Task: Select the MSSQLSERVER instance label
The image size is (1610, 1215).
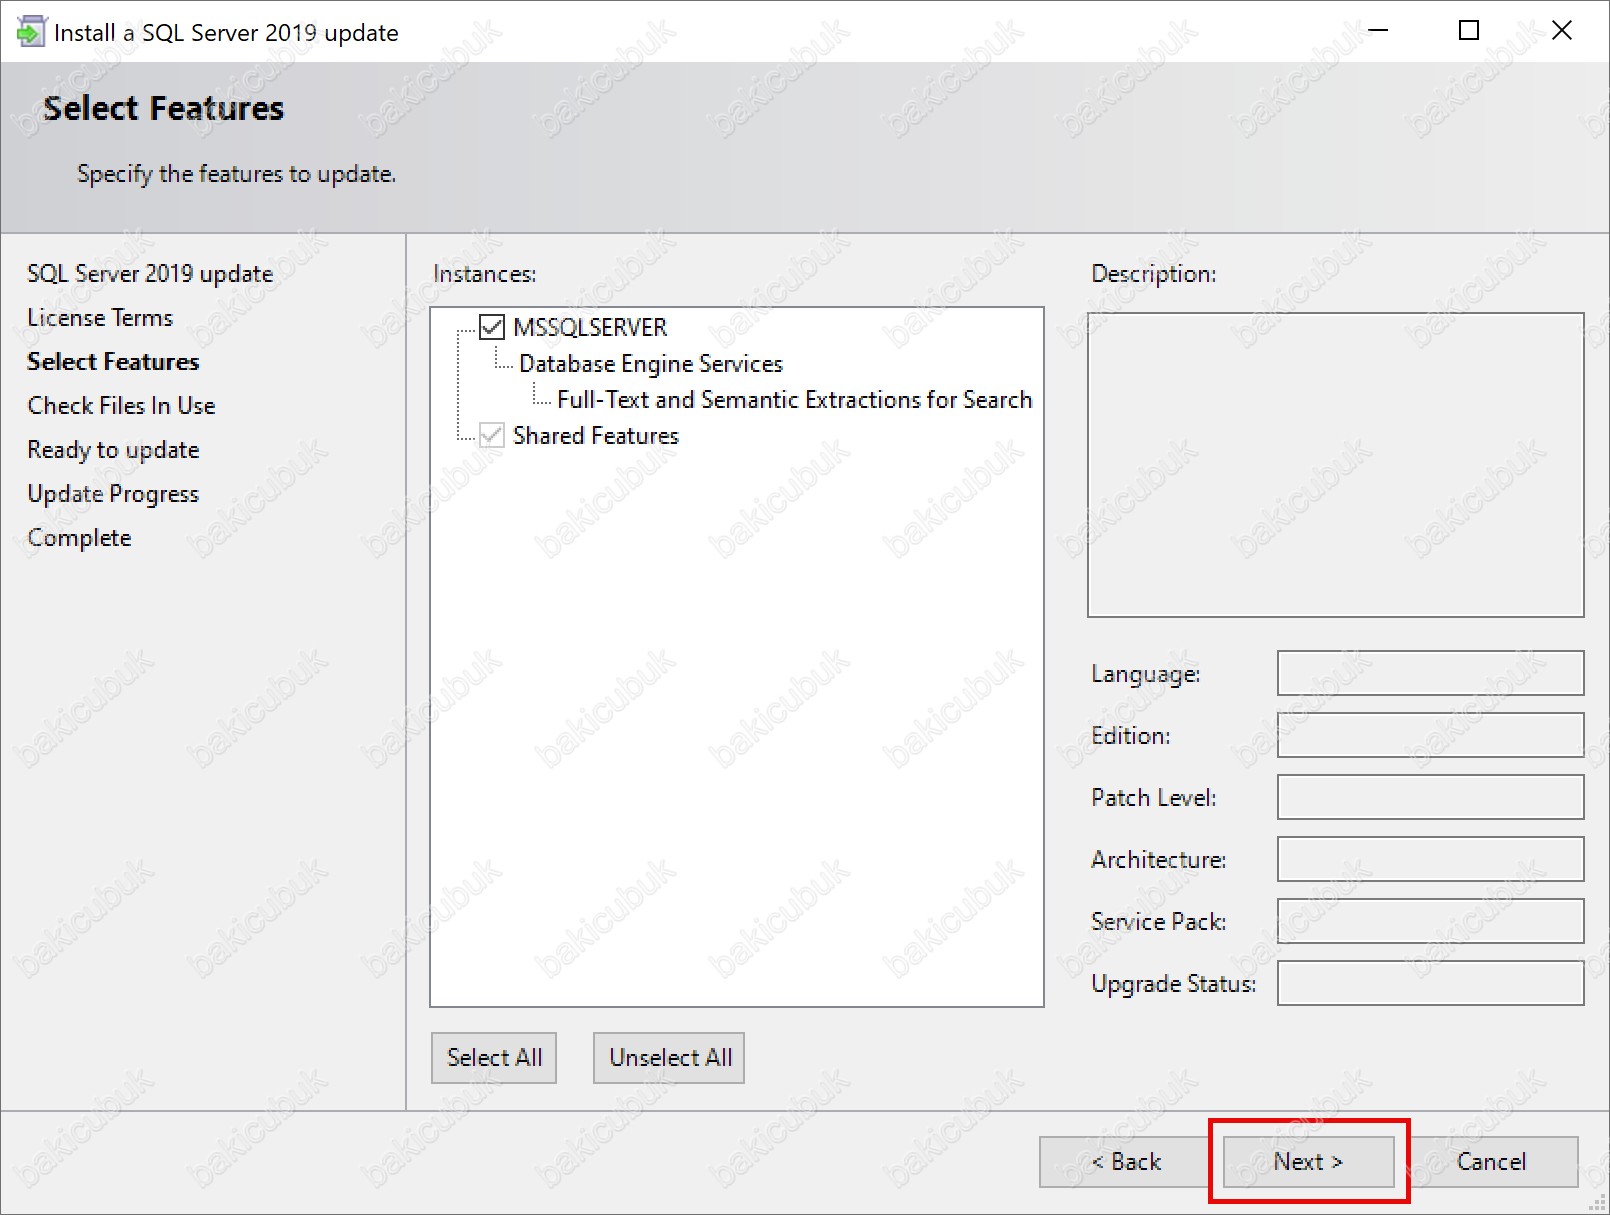Action: [590, 328]
